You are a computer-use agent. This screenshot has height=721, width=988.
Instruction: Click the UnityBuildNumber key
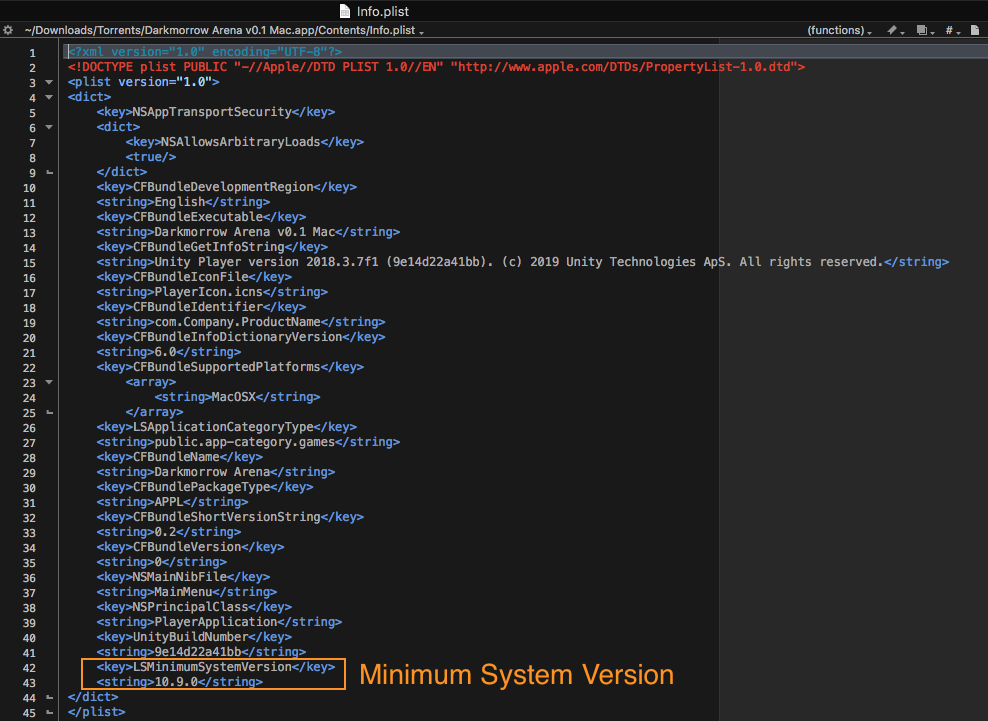194,637
